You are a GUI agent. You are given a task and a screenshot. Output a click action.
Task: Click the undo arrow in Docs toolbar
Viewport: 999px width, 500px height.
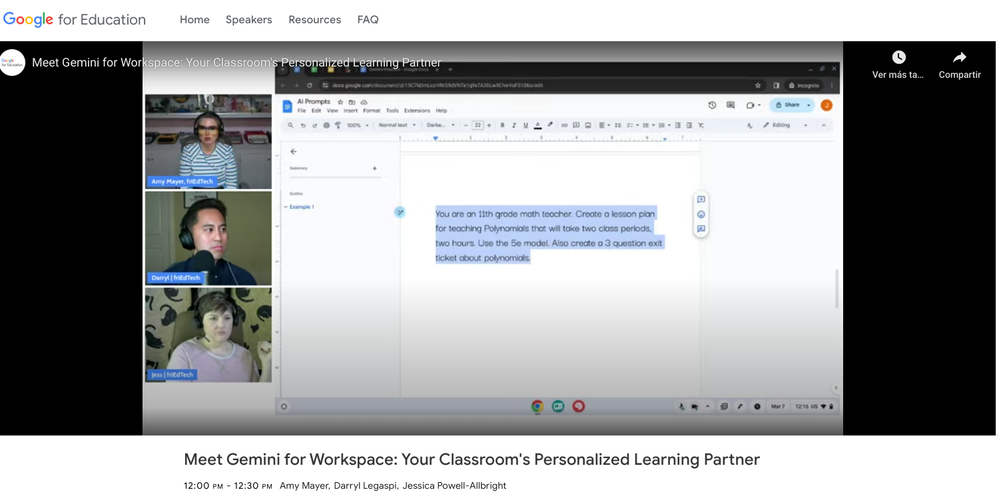click(x=303, y=125)
